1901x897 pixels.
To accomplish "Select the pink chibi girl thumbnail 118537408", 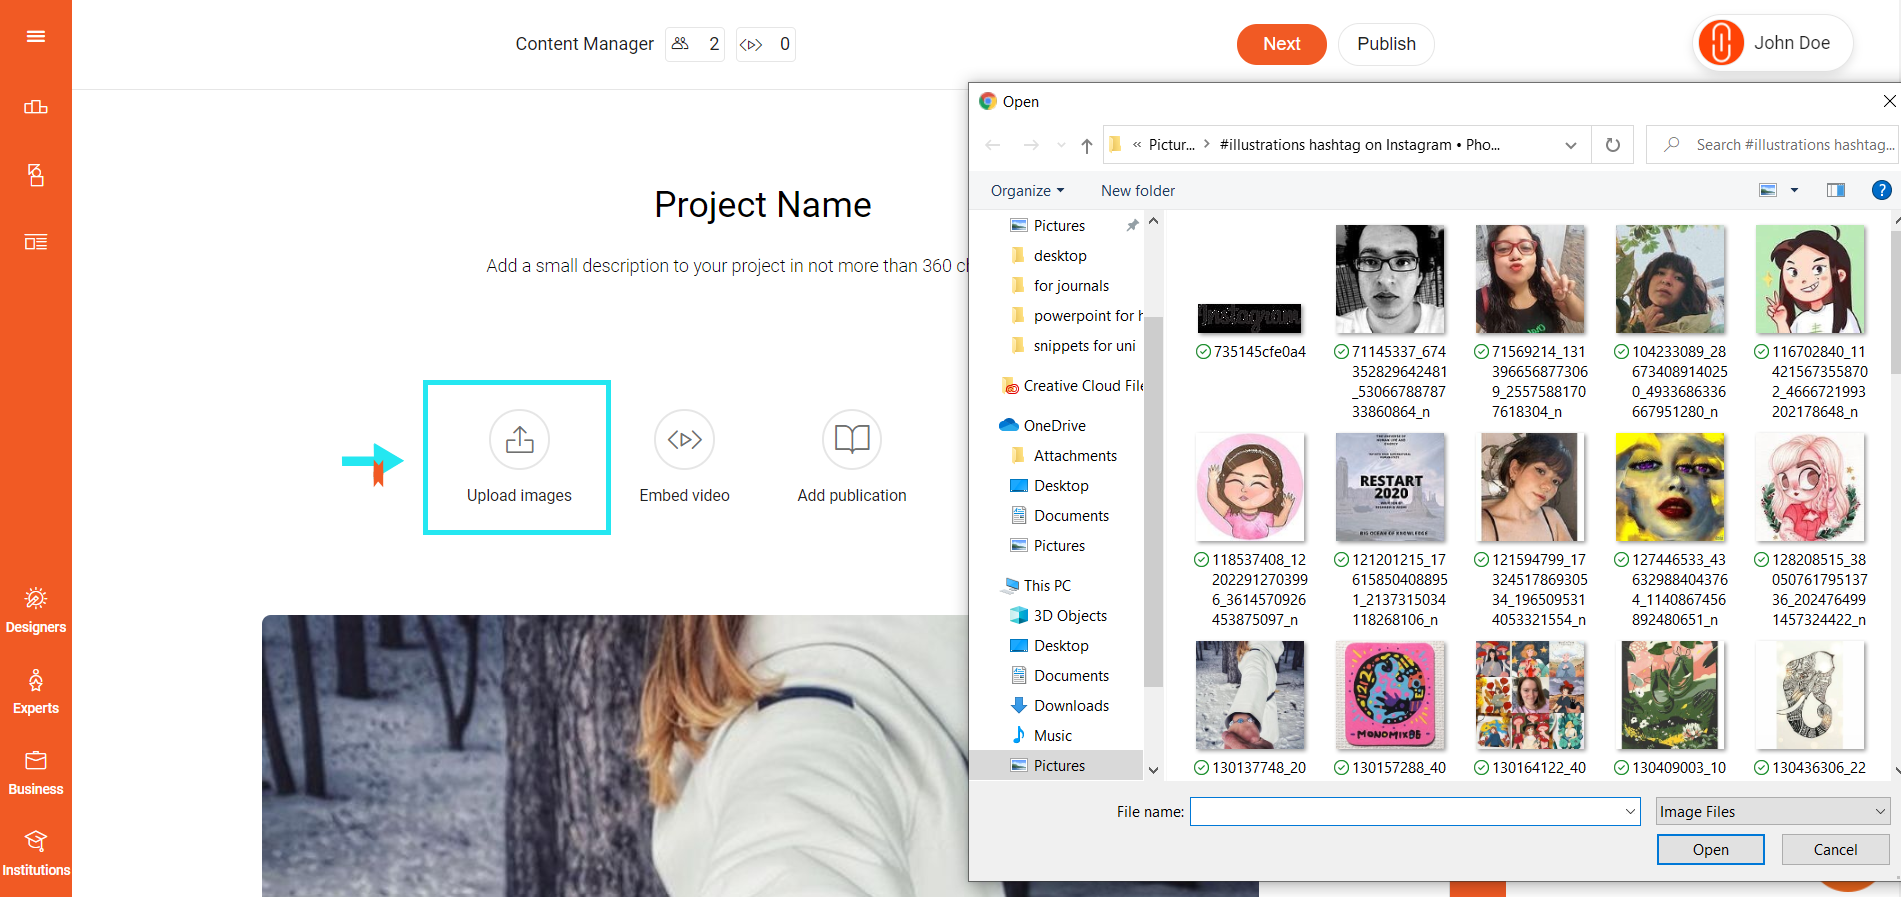I will (1250, 487).
